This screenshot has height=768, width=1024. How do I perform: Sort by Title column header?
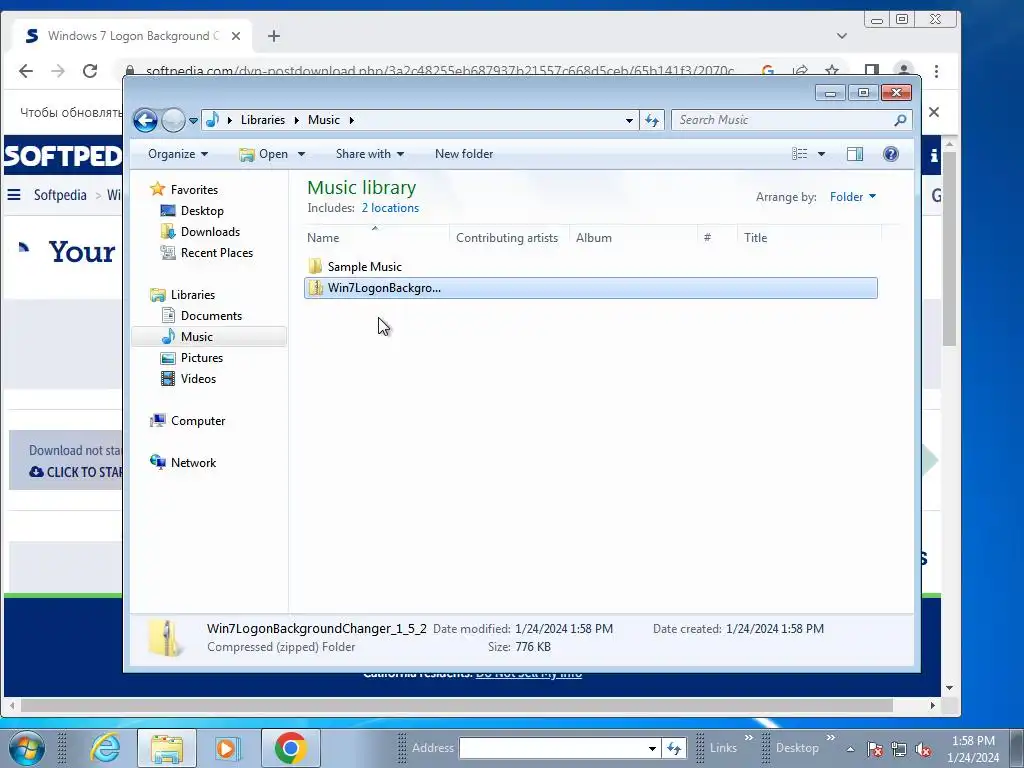pyautogui.click(x=810, y=238)
